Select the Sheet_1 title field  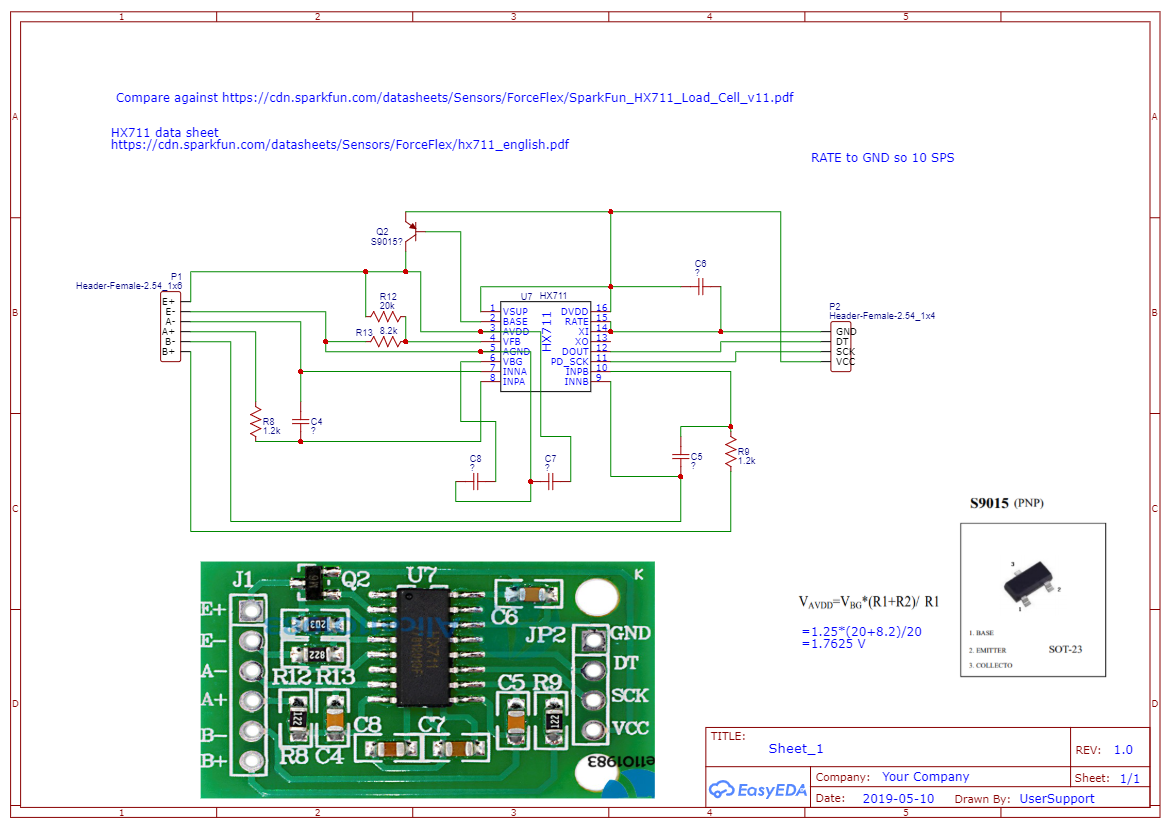click(795, 748)
